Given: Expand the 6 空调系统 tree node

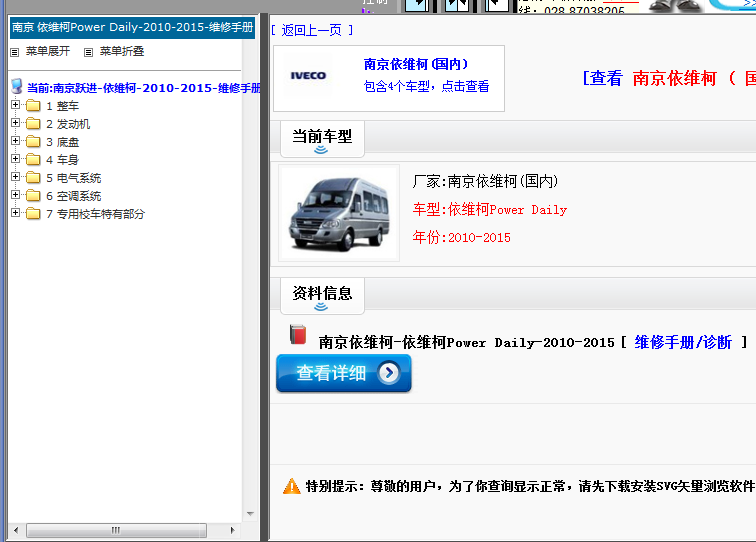Looking at the screenshot, I should click(15, 195).
